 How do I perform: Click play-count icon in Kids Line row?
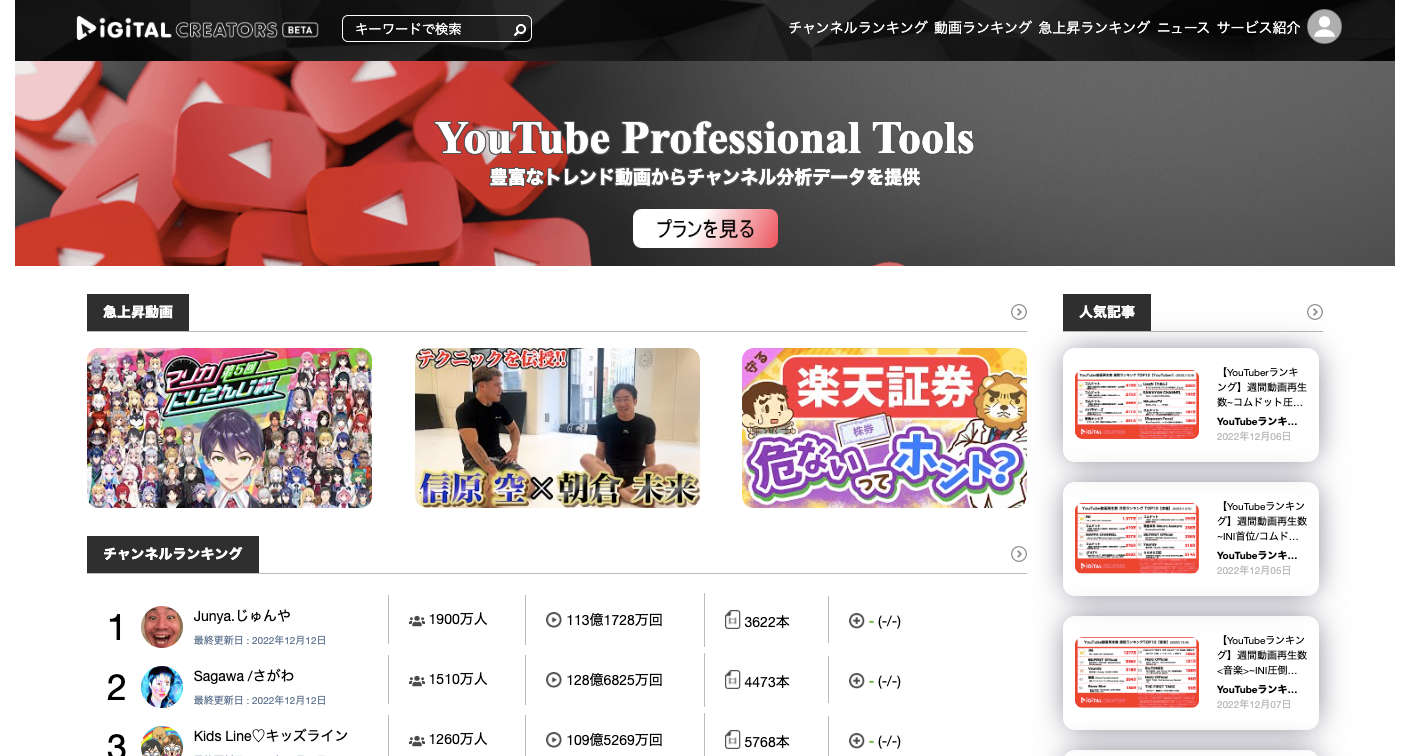coord(553,740)
